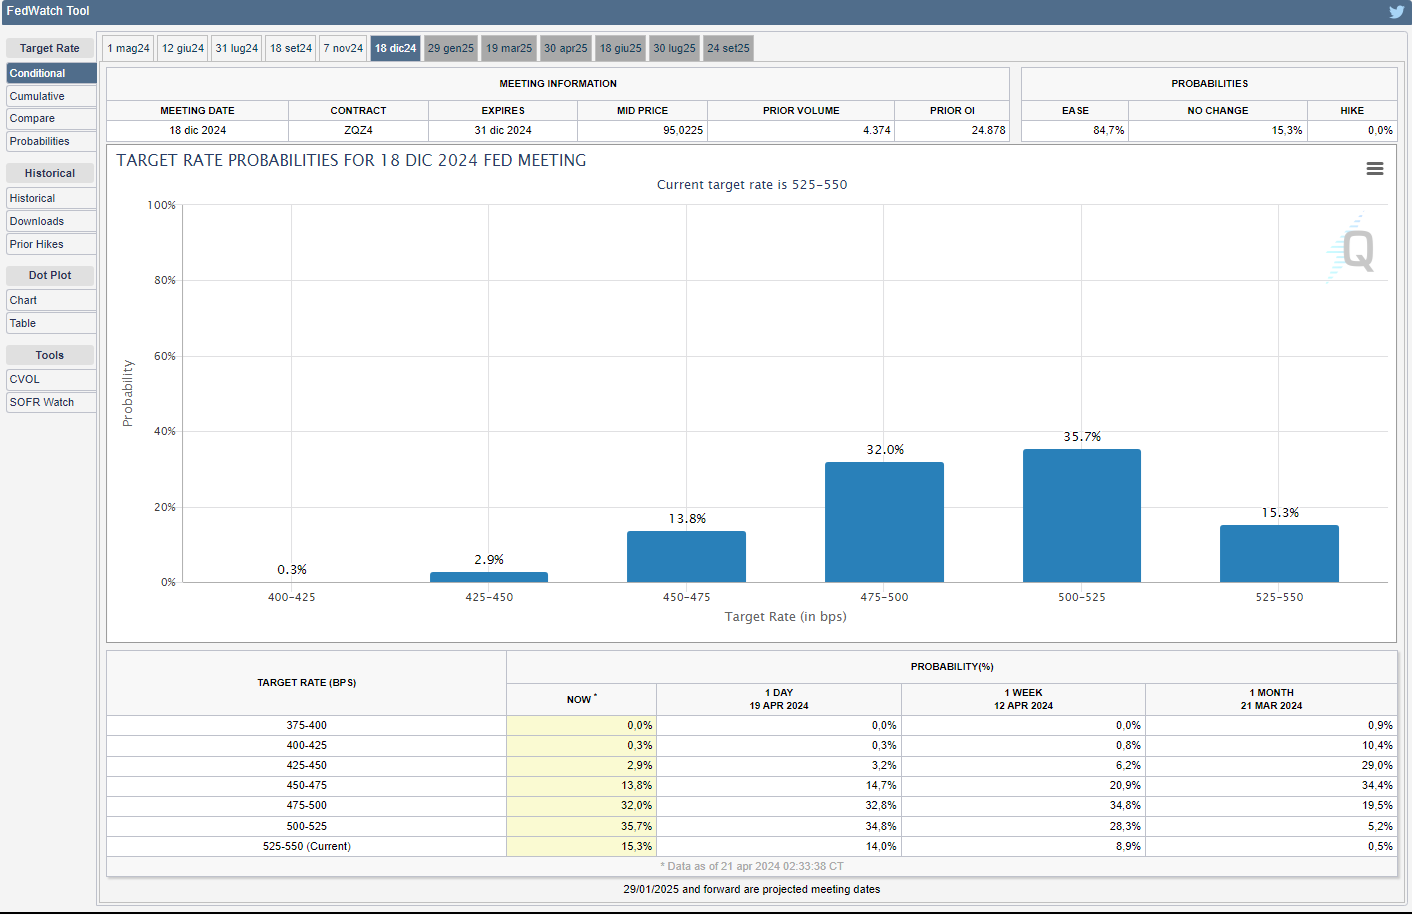Click the Twitter bird icon
The height and width of the screenshot is (915, 1412).
1396,12
